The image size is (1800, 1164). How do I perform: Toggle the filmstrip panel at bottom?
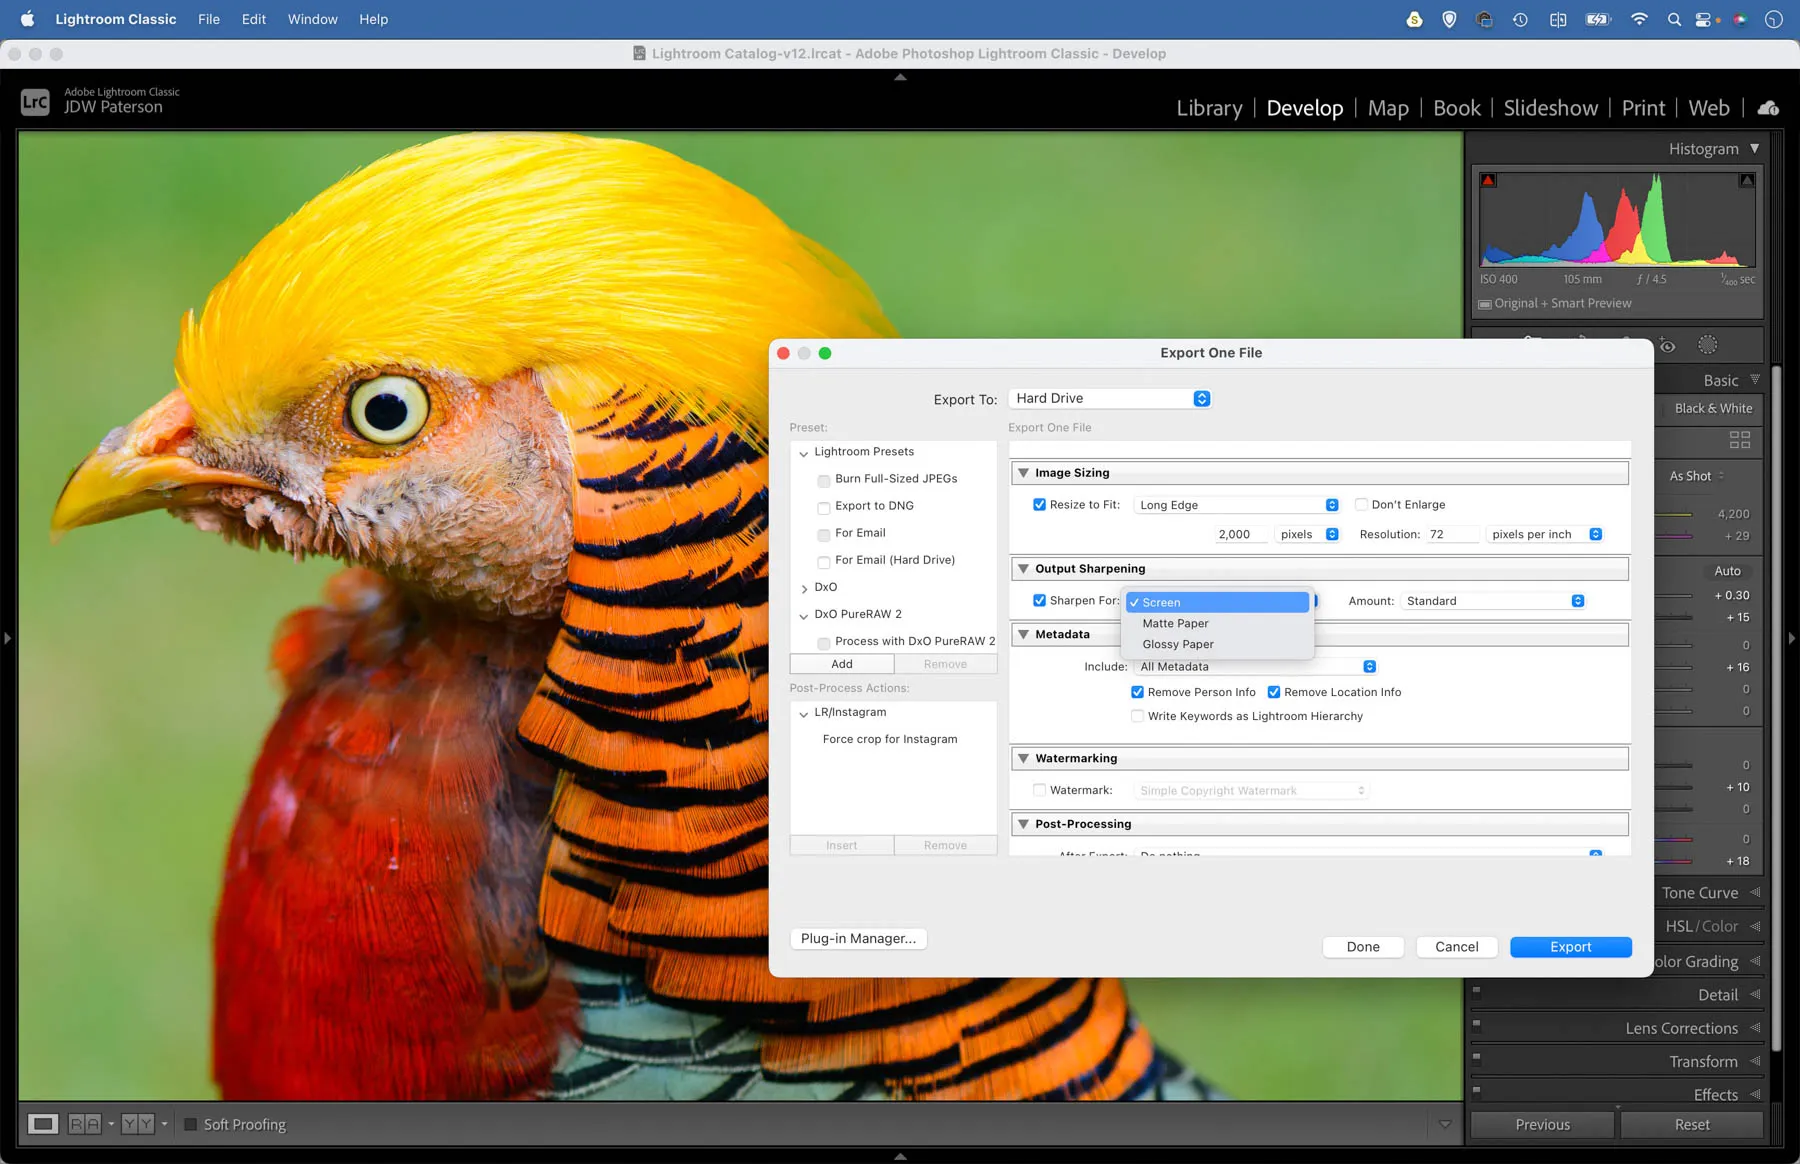point(900,1156)
